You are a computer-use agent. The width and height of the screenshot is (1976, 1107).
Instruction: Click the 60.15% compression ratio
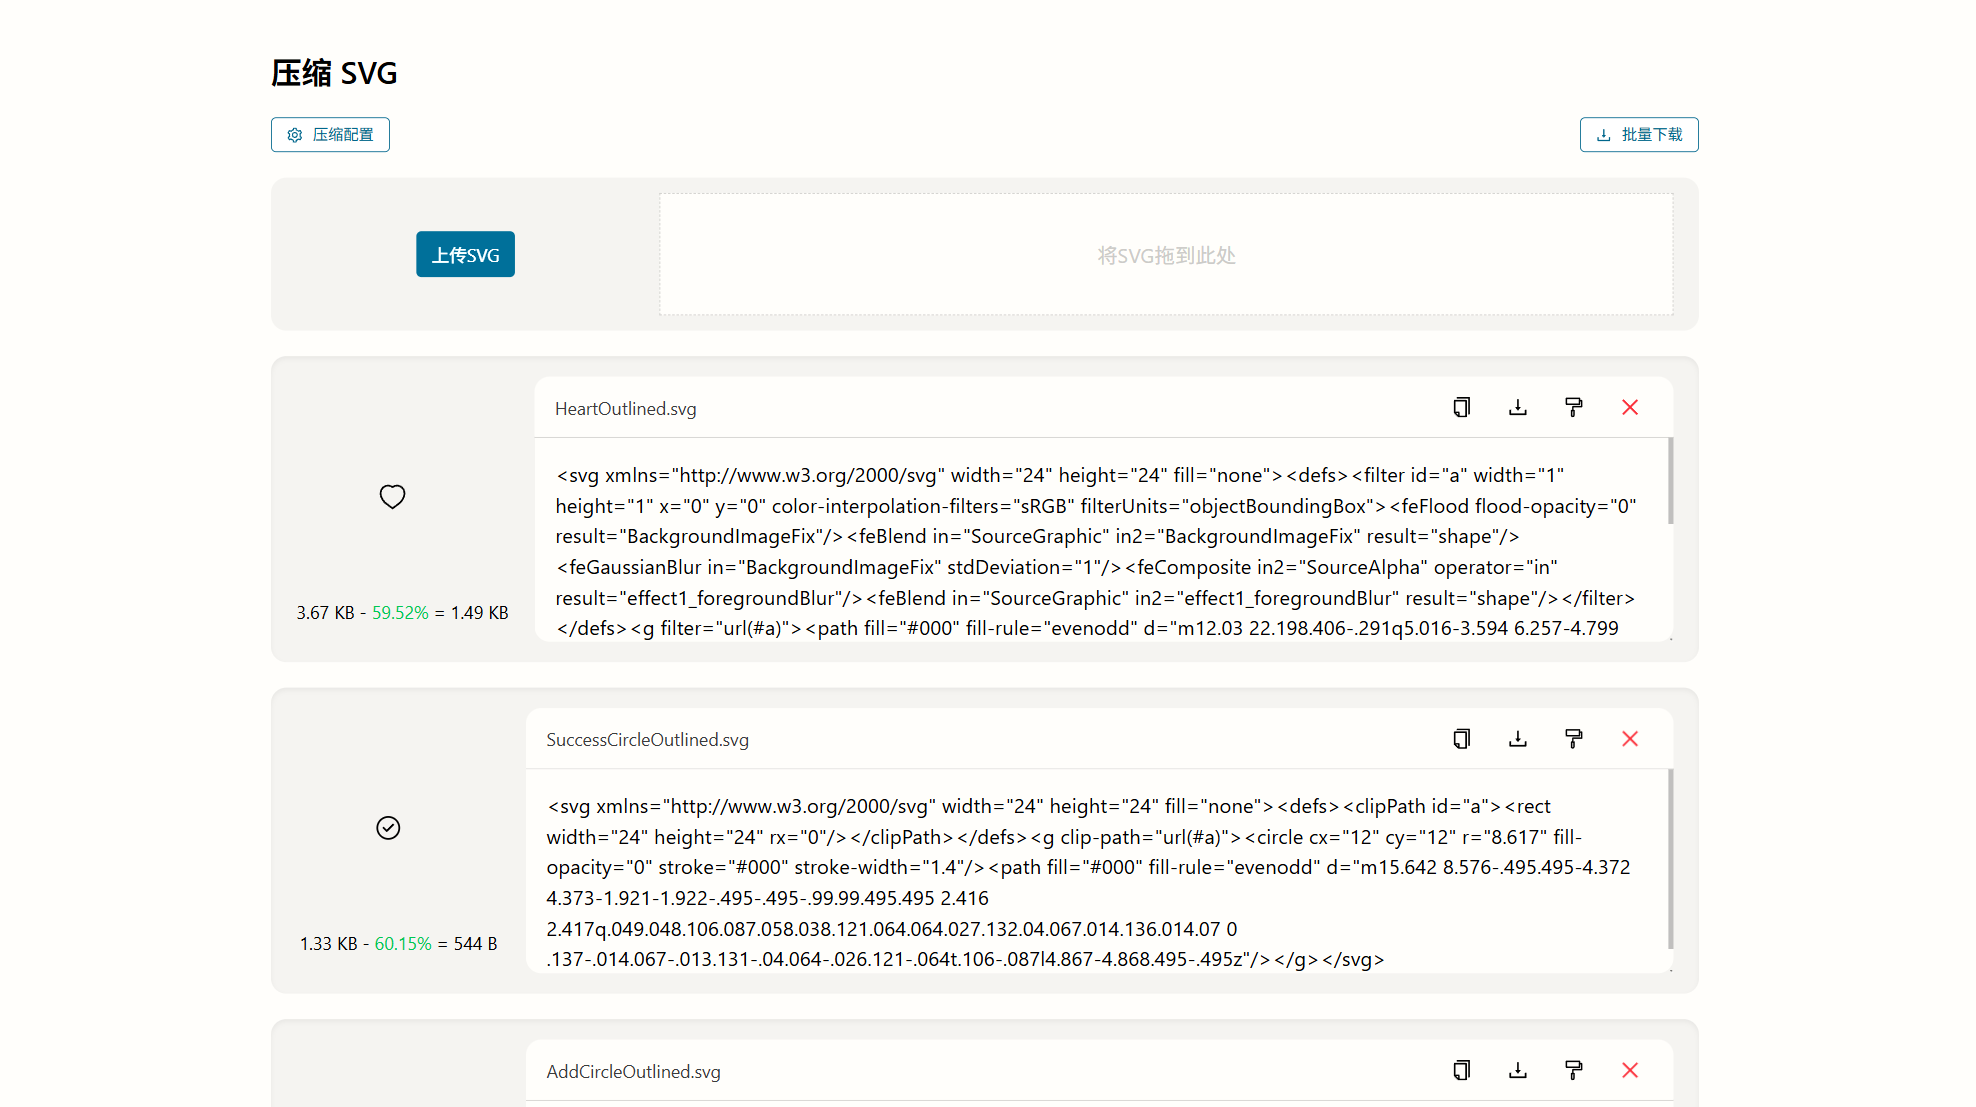pos(403,944)
